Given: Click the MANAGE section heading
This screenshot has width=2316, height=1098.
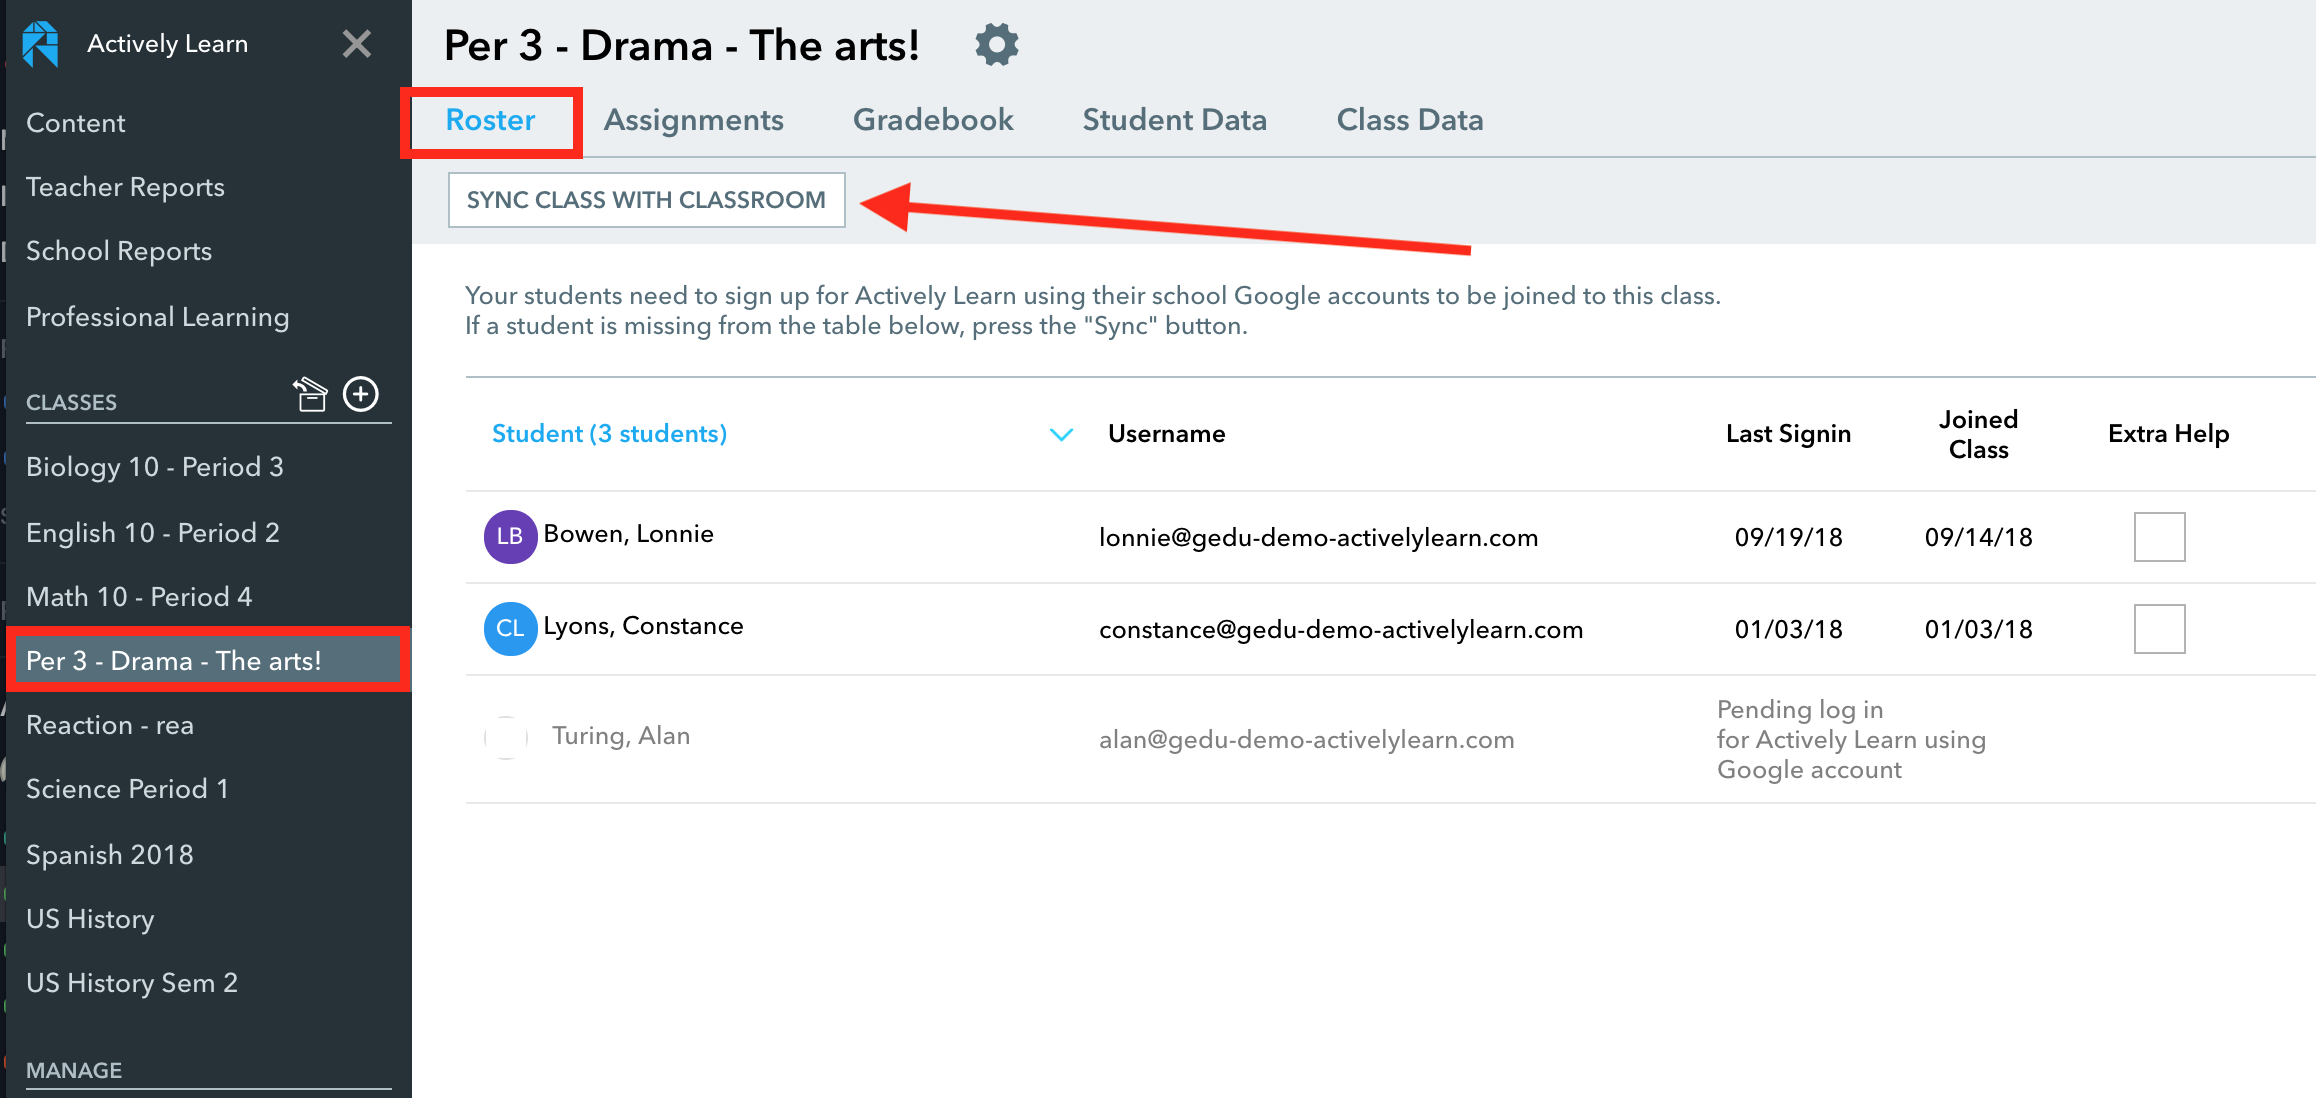Looking at the screenshot, I should pos(74,1070).
